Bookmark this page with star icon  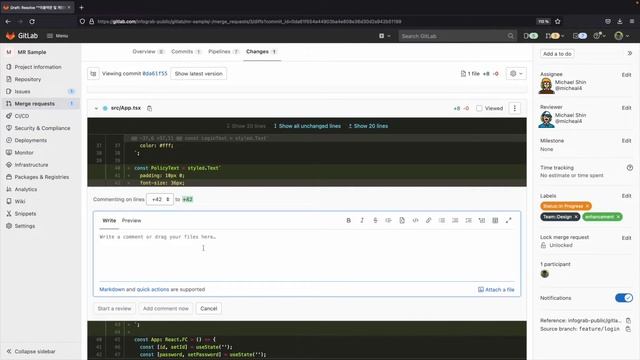click(x=558, y=21)
